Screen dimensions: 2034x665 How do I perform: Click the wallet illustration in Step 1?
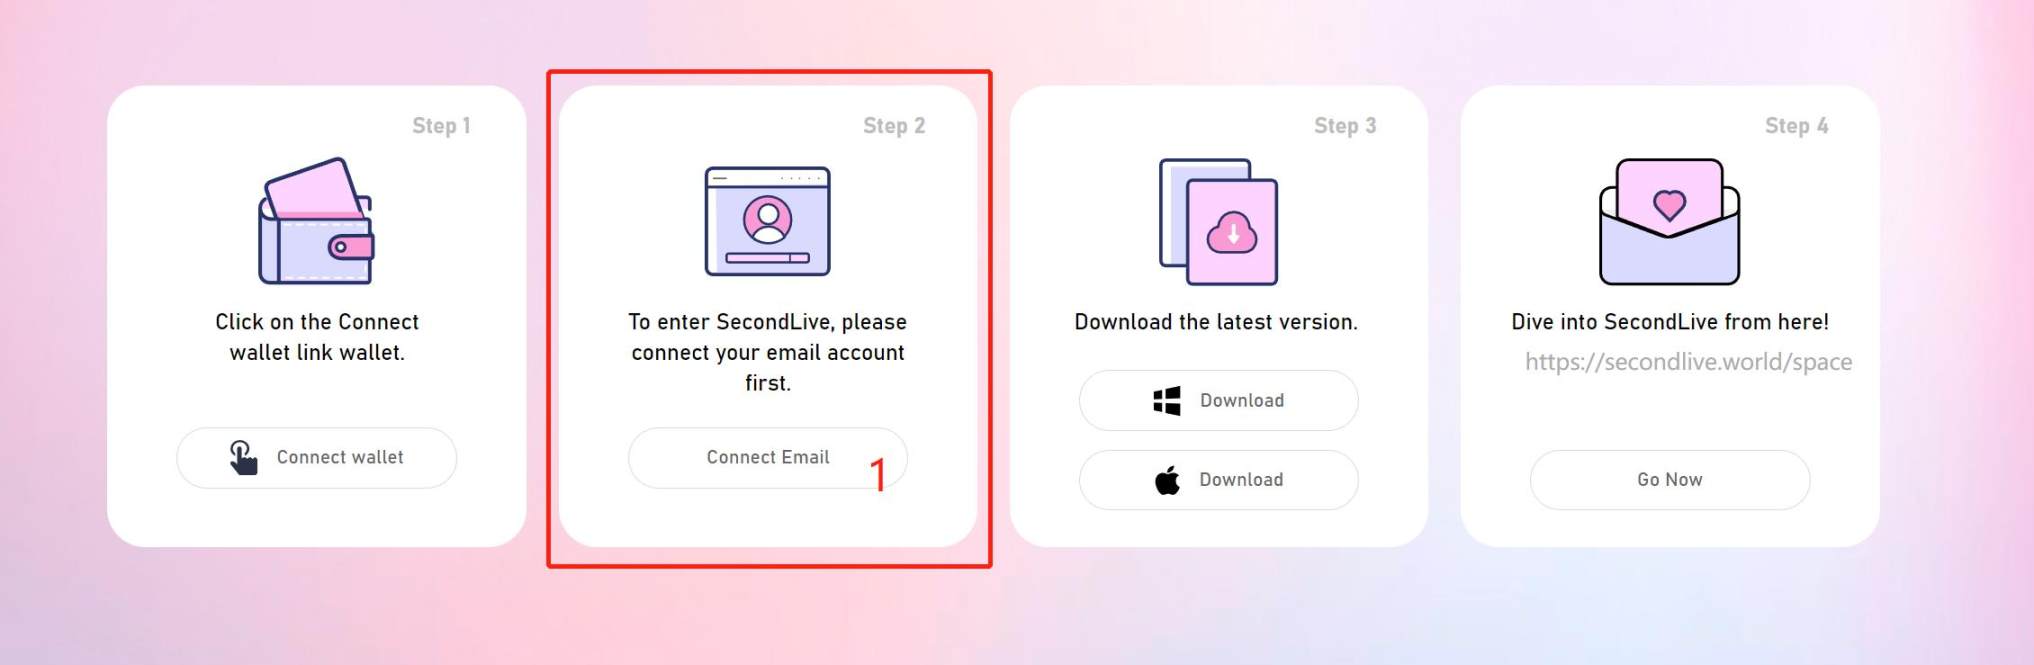(316, 221)
